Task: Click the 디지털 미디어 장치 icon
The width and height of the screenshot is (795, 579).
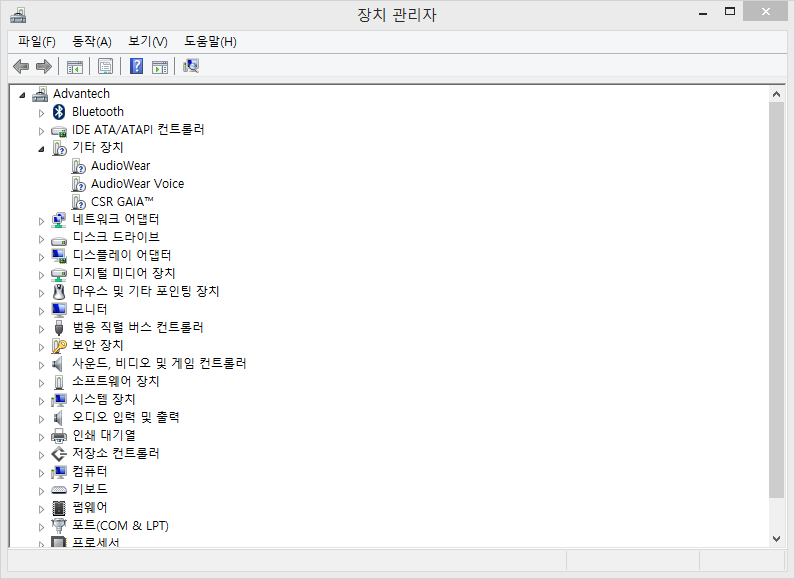Action: point(59,274)
